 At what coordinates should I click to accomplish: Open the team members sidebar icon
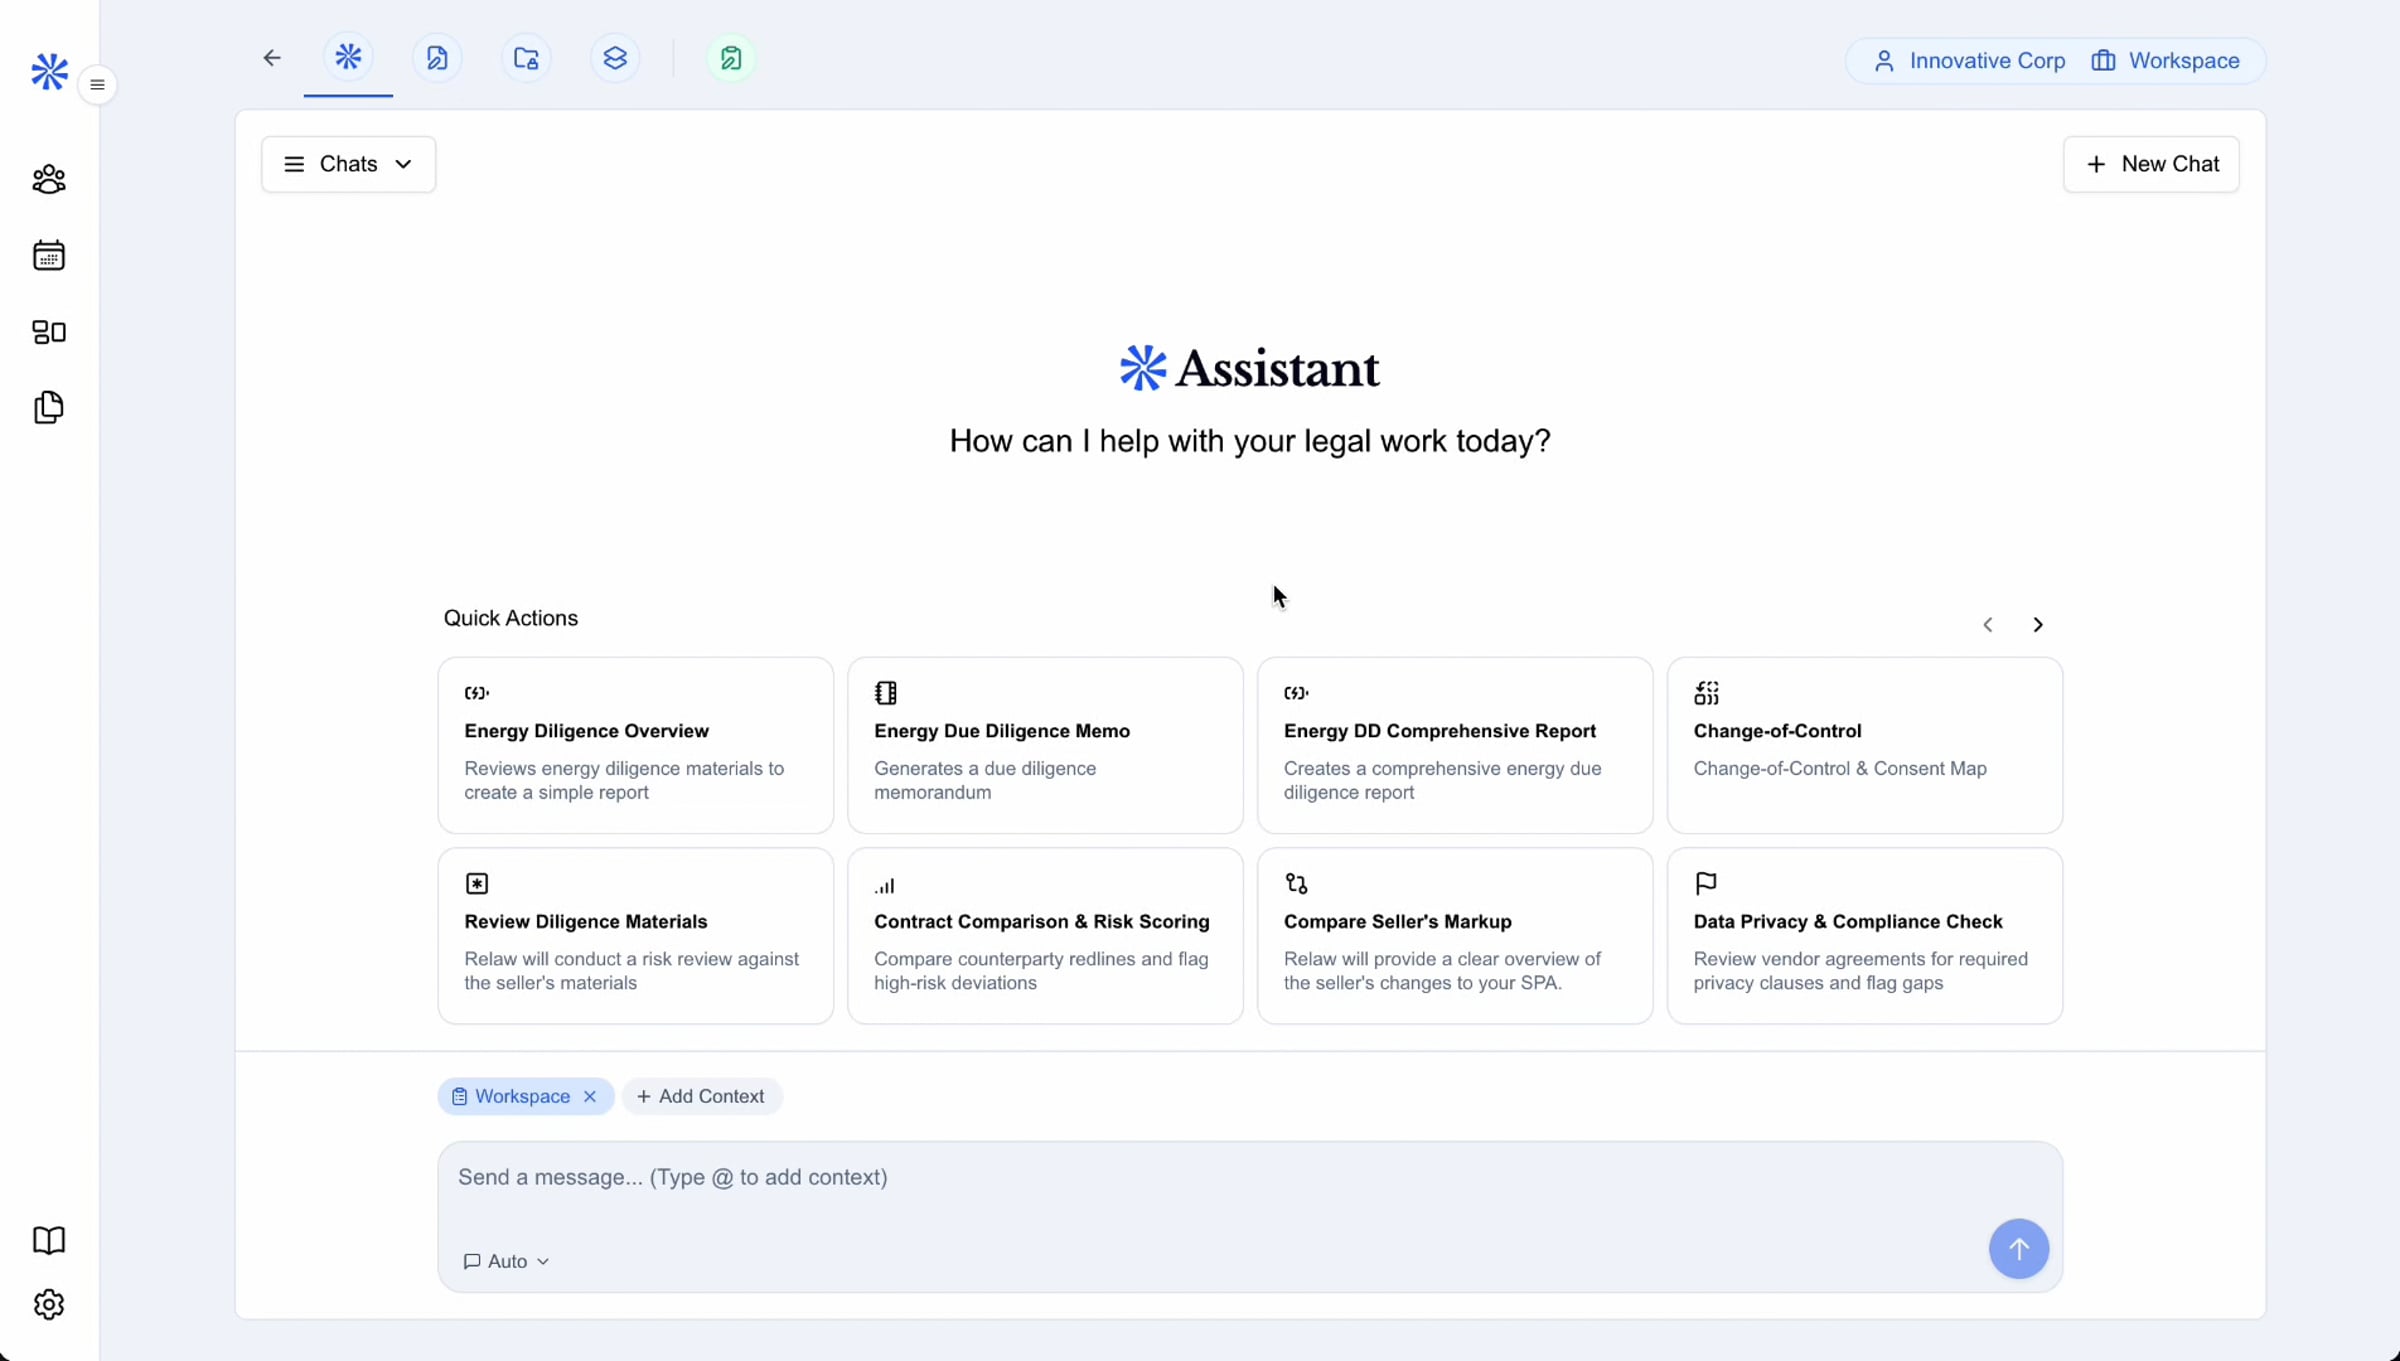click(48, 180)
